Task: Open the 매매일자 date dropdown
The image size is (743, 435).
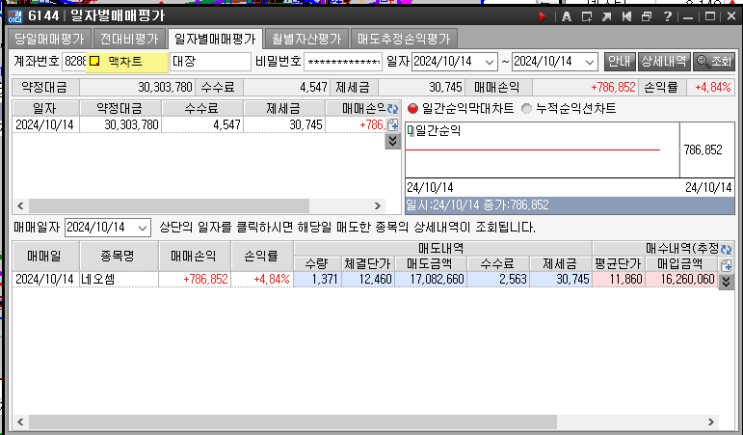Action: coord(142,227)
